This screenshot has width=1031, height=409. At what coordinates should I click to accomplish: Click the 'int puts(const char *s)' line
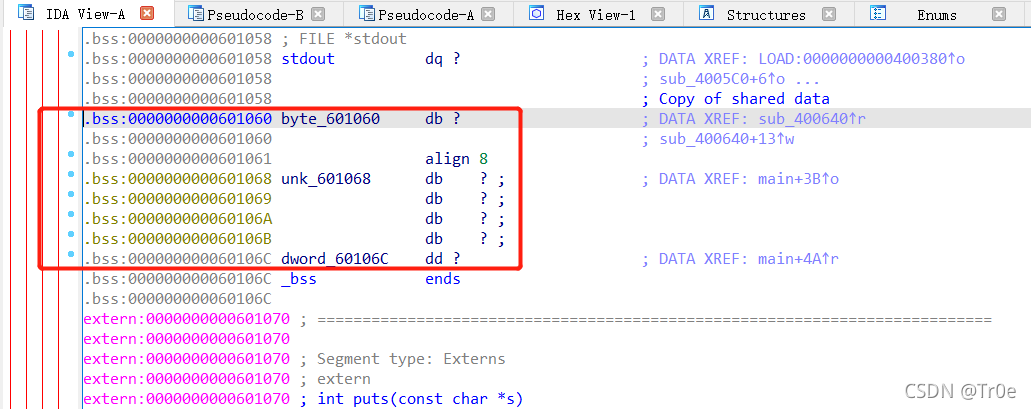click(412, 398)
